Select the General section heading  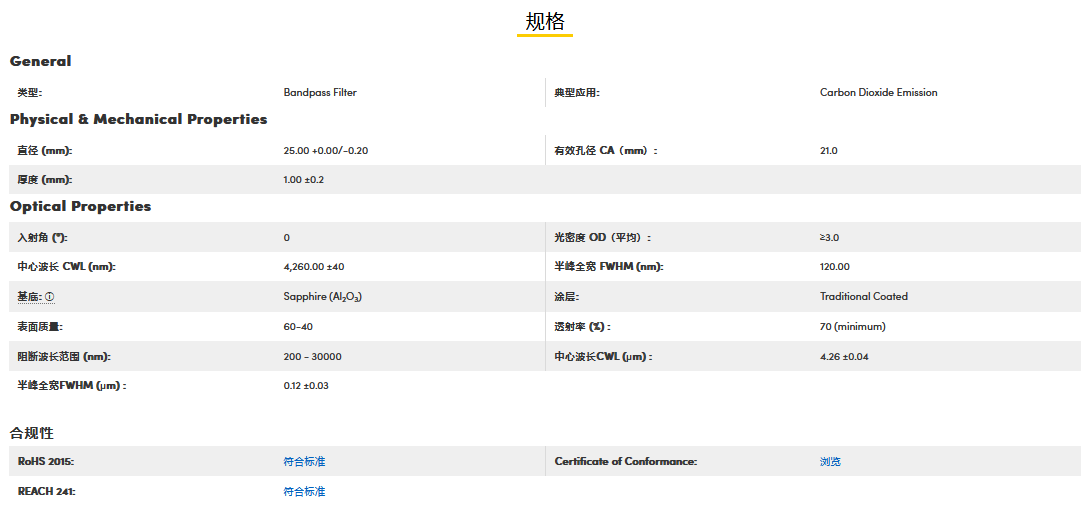41,61
